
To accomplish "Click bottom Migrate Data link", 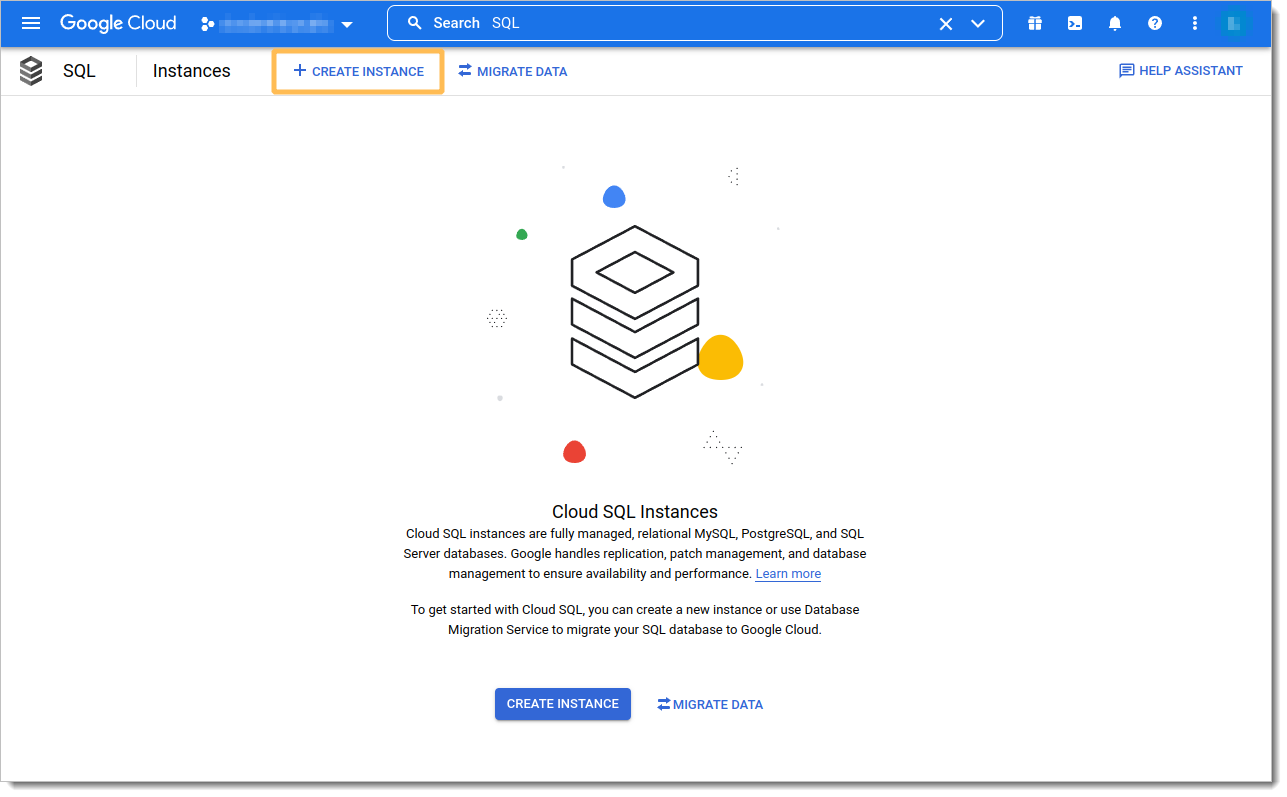I will [x=710, y=704].
